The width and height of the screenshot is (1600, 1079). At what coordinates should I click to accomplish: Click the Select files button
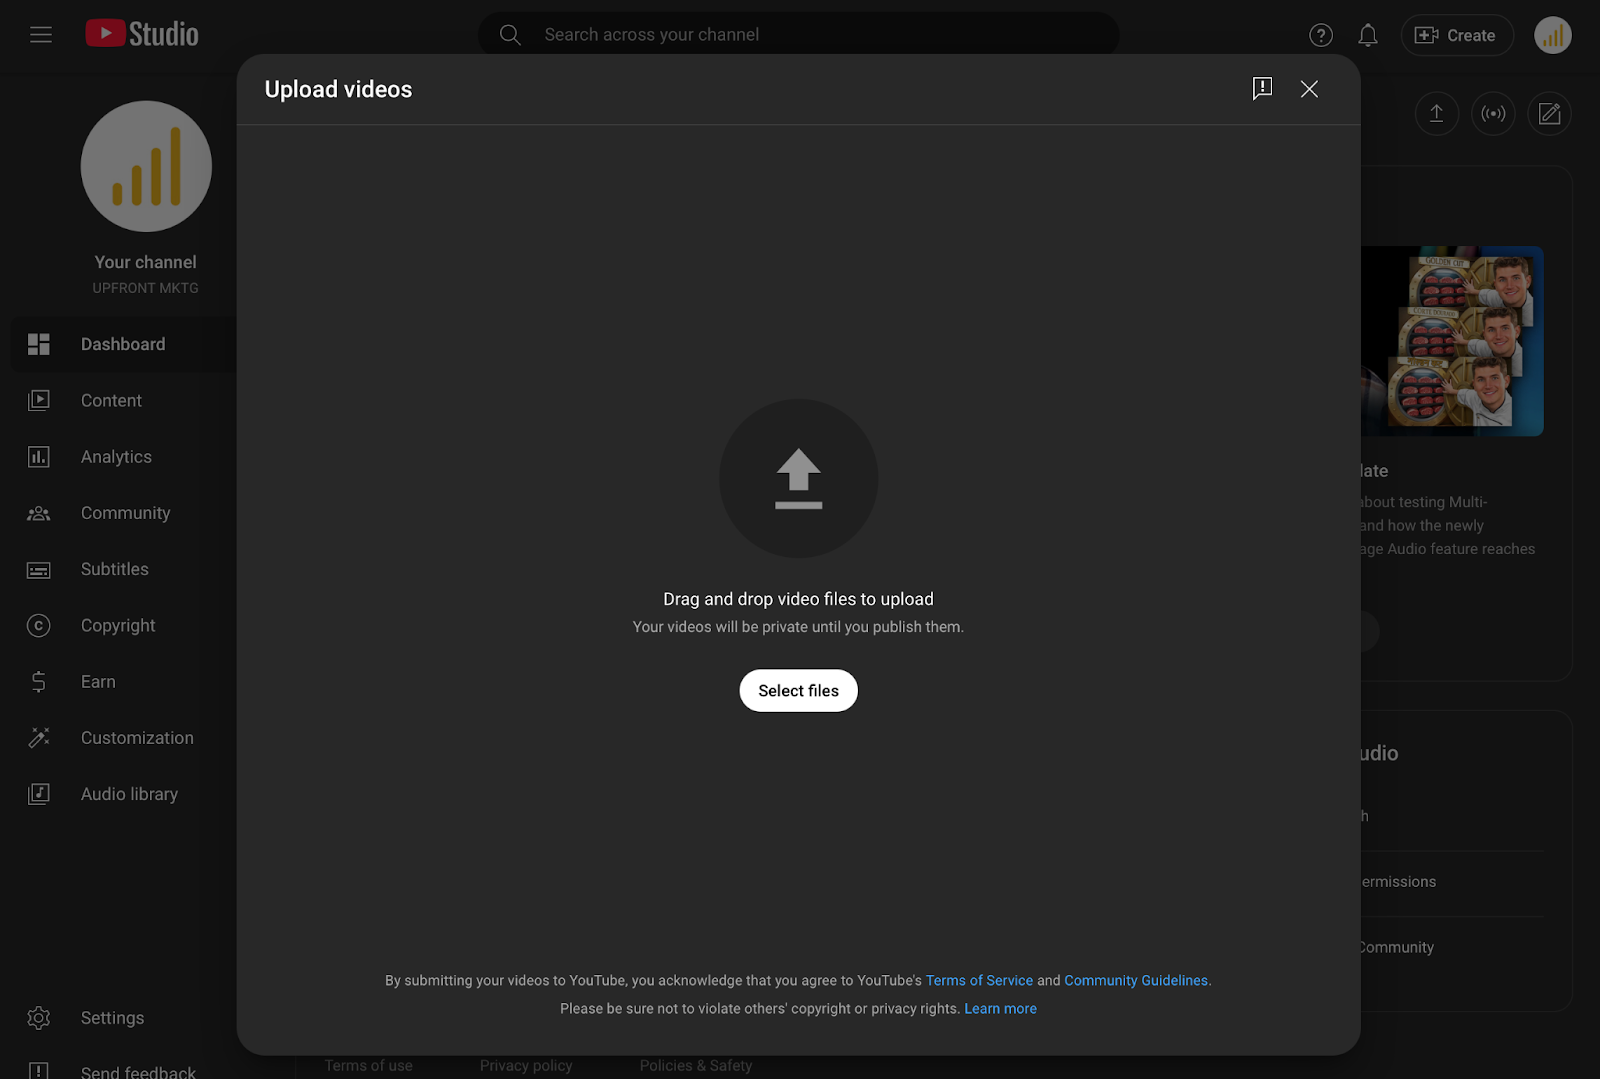point(798,691)
